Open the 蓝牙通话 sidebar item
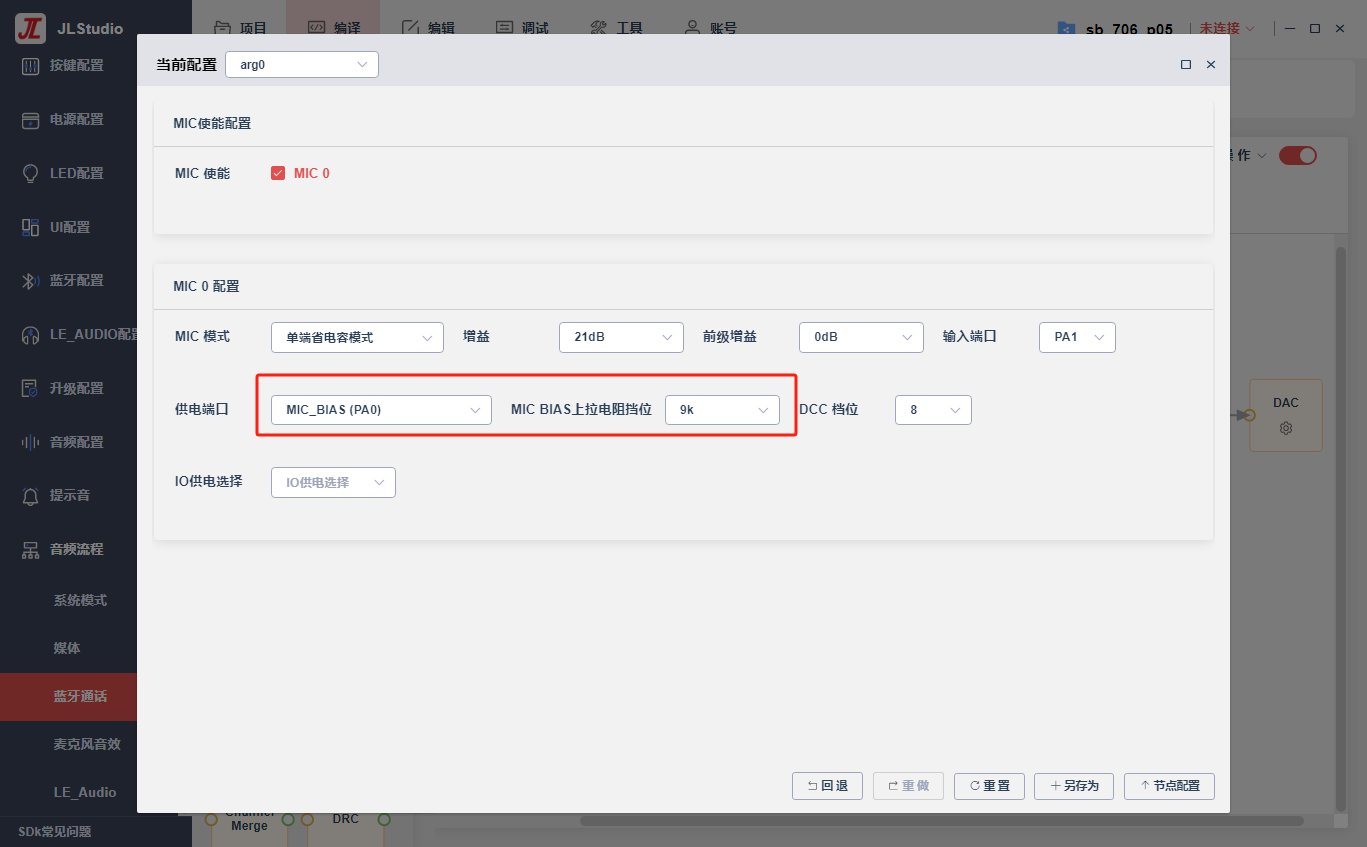 68,697
